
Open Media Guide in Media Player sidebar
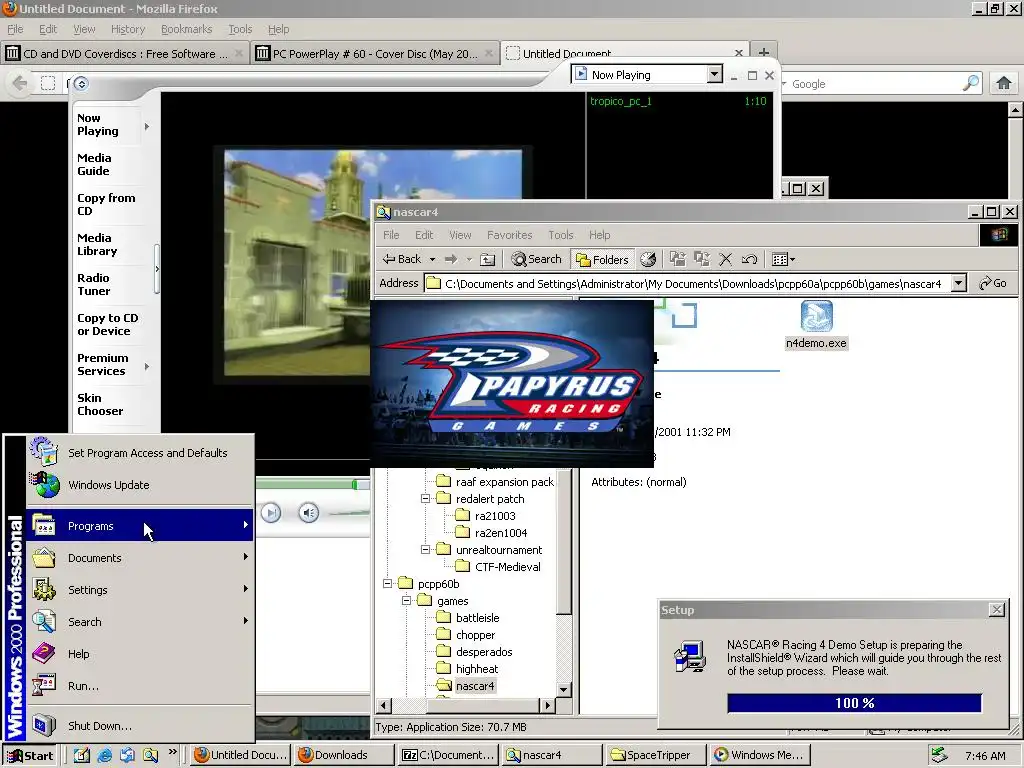tap(94, 164)
